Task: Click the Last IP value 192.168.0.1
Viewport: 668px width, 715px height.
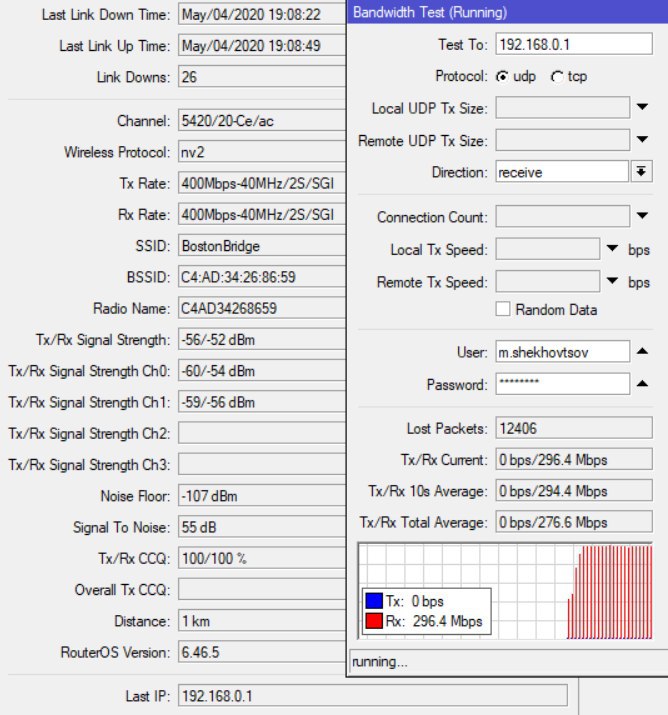Action: click(373, 696)
